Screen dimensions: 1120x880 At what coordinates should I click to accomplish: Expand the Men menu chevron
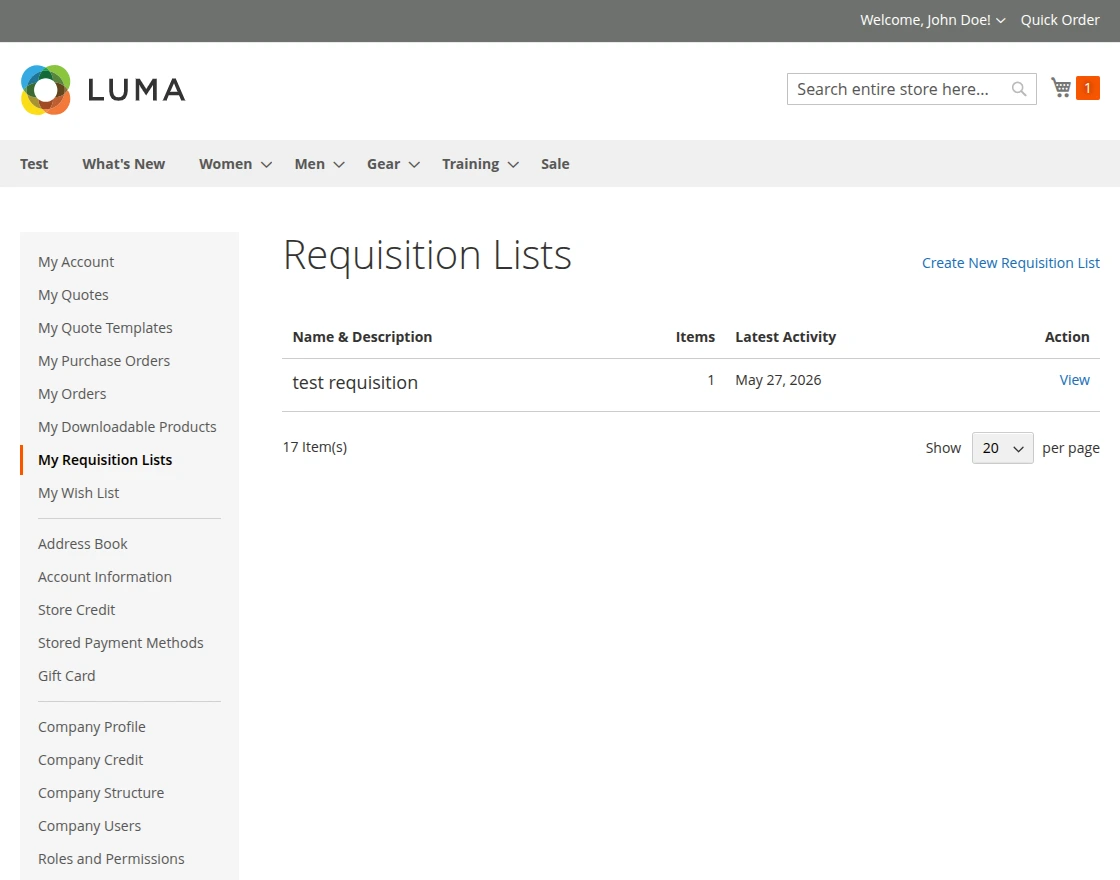(339, 164)
